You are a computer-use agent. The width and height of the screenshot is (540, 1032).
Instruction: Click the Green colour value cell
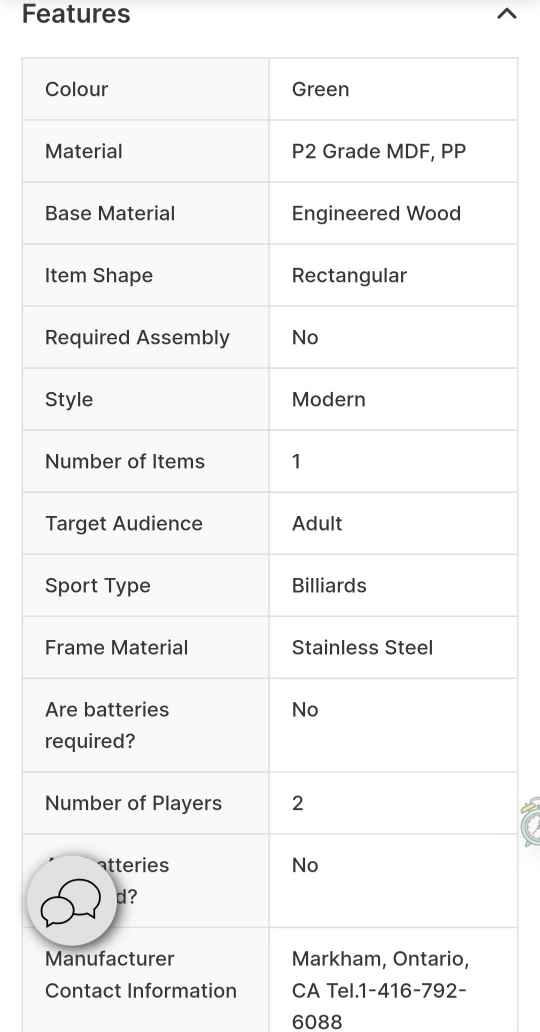click(393, 89)
